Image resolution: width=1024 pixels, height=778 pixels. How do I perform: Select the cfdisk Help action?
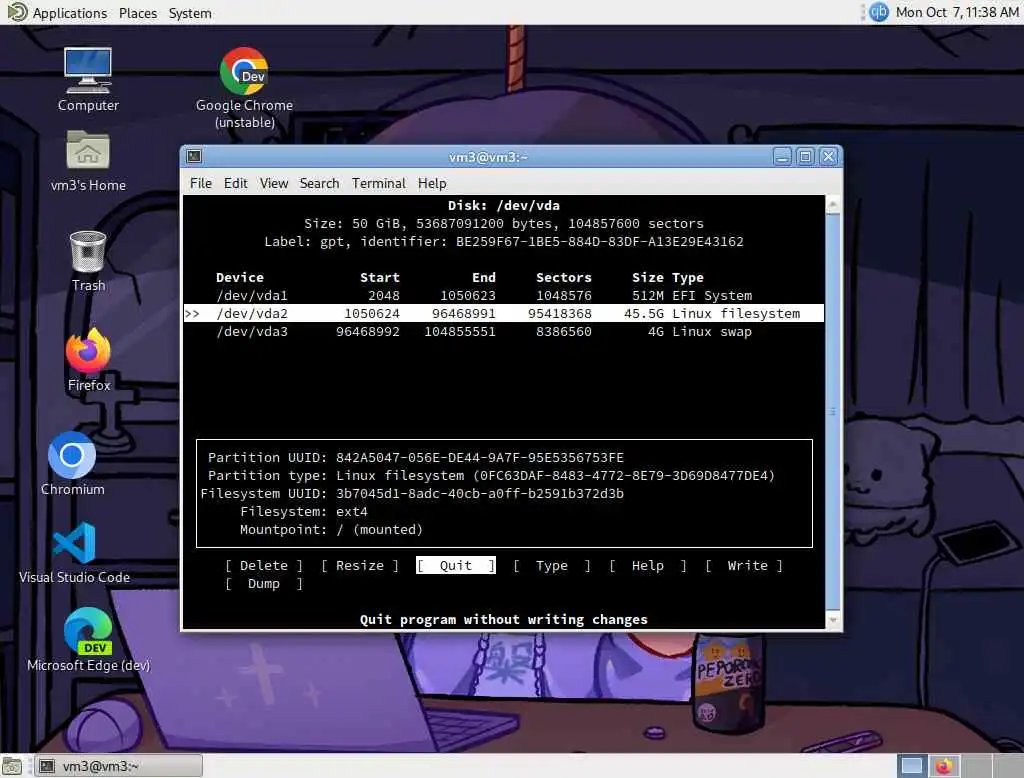(648, 566)
